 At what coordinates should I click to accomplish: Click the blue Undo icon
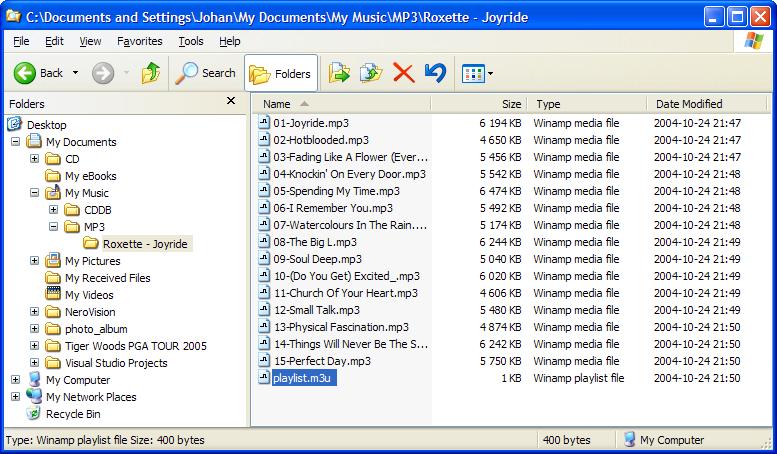pos(436,73)
